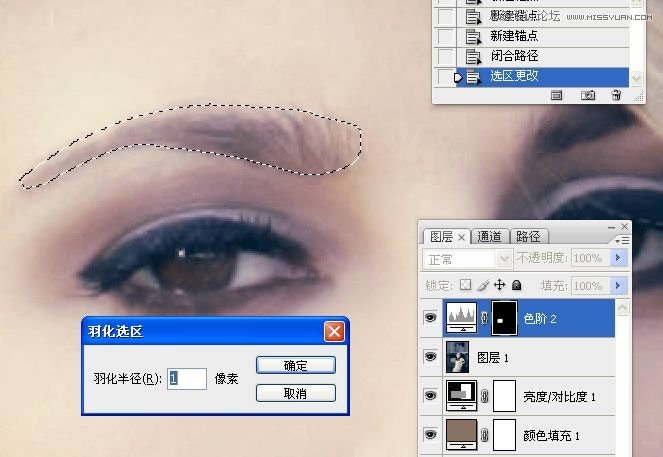663x457 pixels.
Task: Click the History panel trash icon
Action: tap(616, 95)
